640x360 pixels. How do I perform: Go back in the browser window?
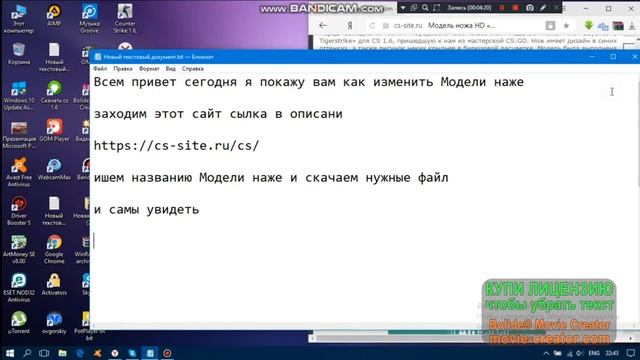tap(323, 25)
